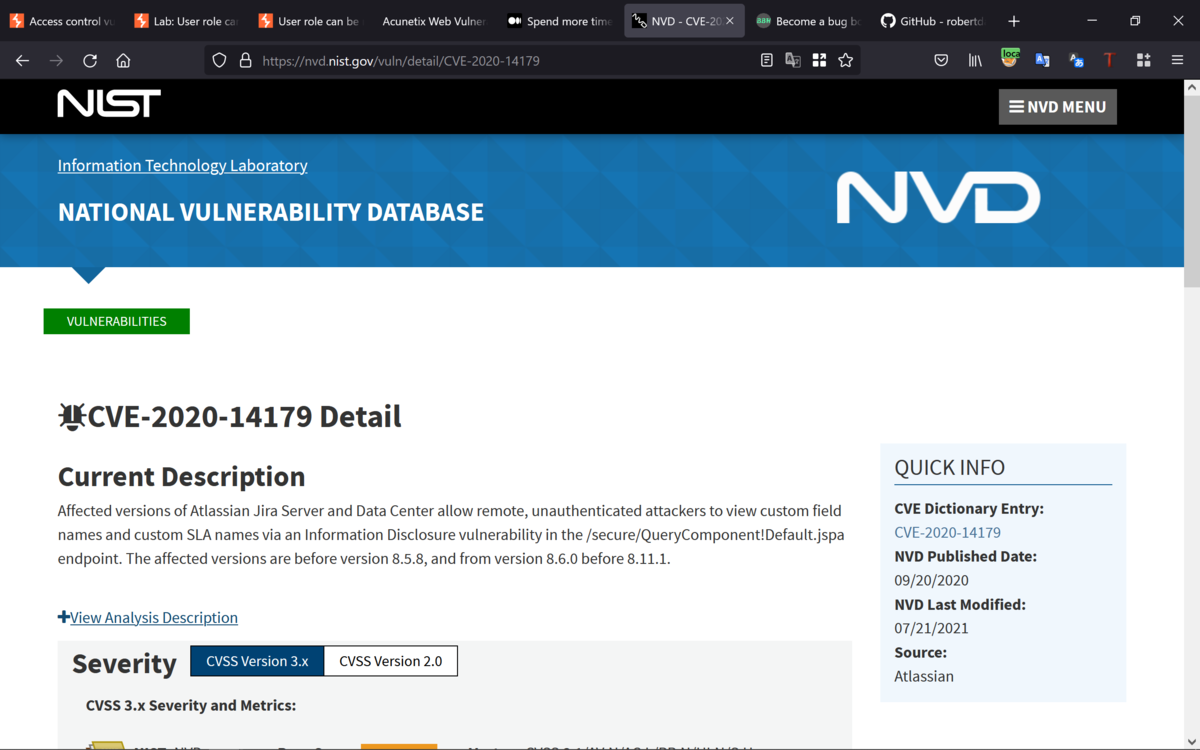Switch to 'Spend more time' Medium tab
1200x750 pixels.
click(559, 21)
